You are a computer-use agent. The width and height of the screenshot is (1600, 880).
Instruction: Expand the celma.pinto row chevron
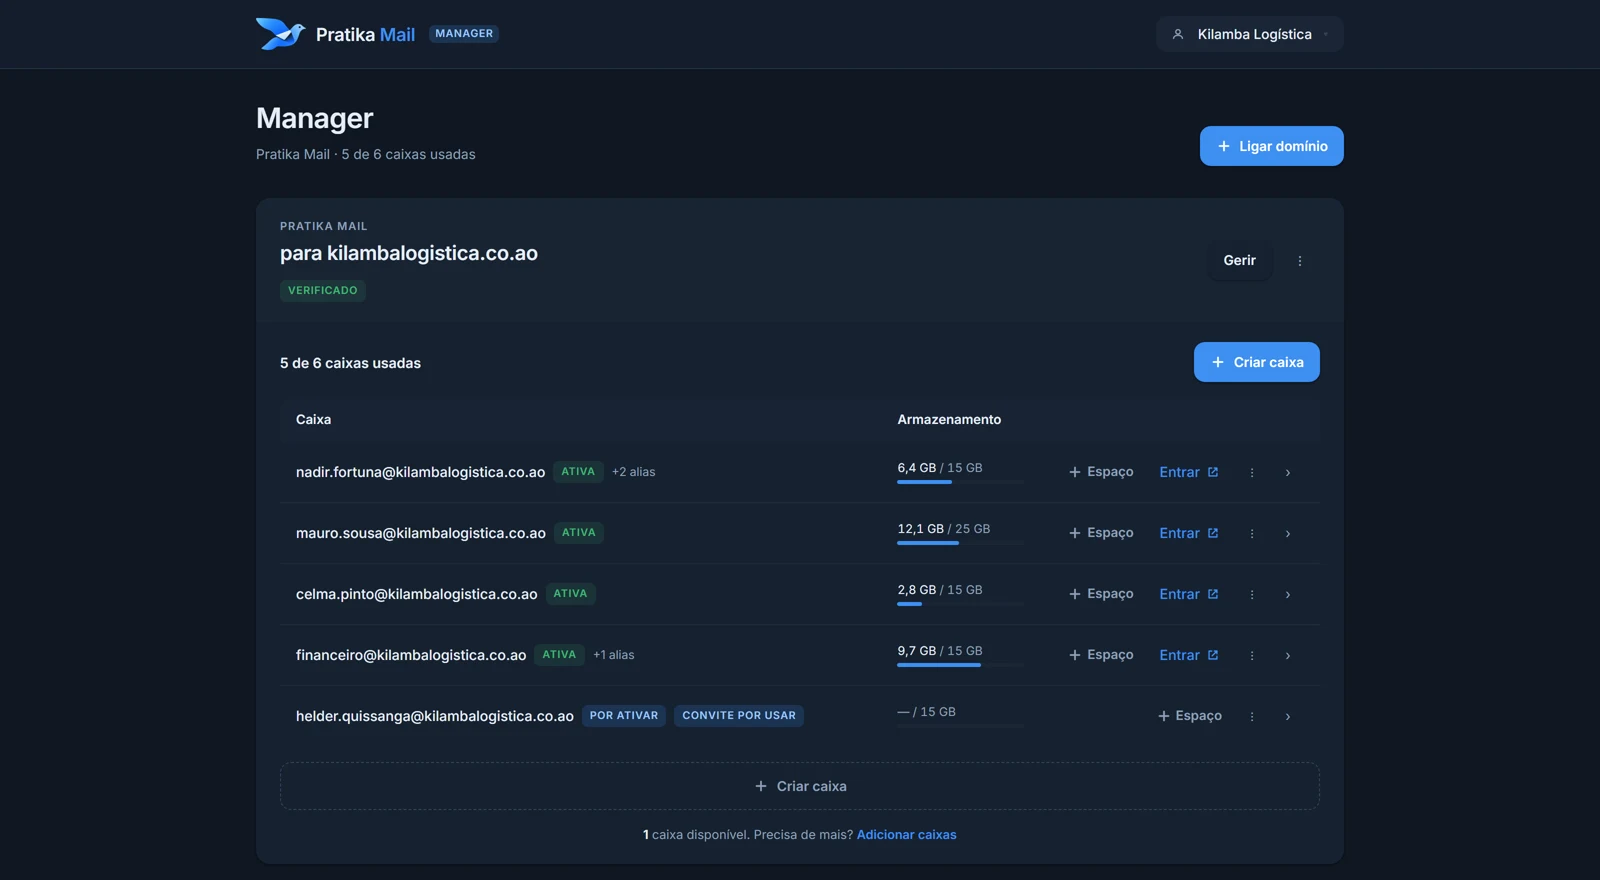pos(1287,594)
